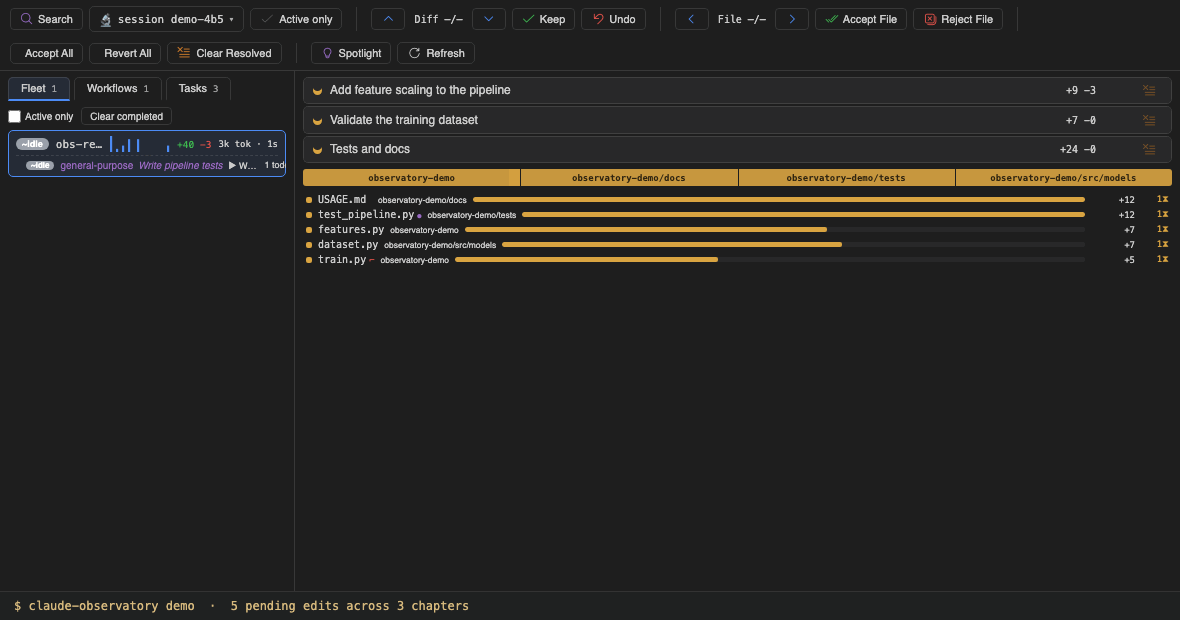Clear resolved icon on Validate training dataset chapter
Image resolution: width=1180 pixels, height=620 pixels.
[x=1148, y=120]
